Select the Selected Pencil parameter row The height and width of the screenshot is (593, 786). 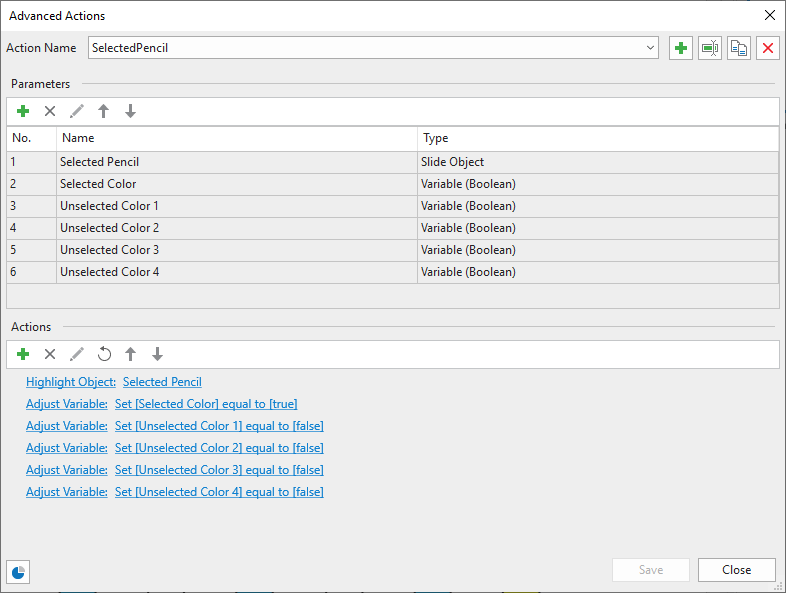(237, 162)
